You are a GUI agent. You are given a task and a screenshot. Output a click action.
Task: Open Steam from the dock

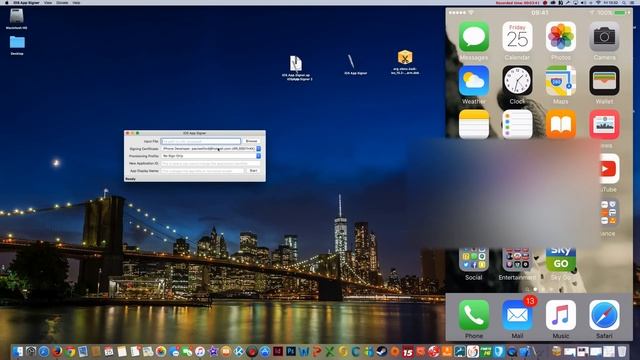pyautogui.click(x=382, y=351)
